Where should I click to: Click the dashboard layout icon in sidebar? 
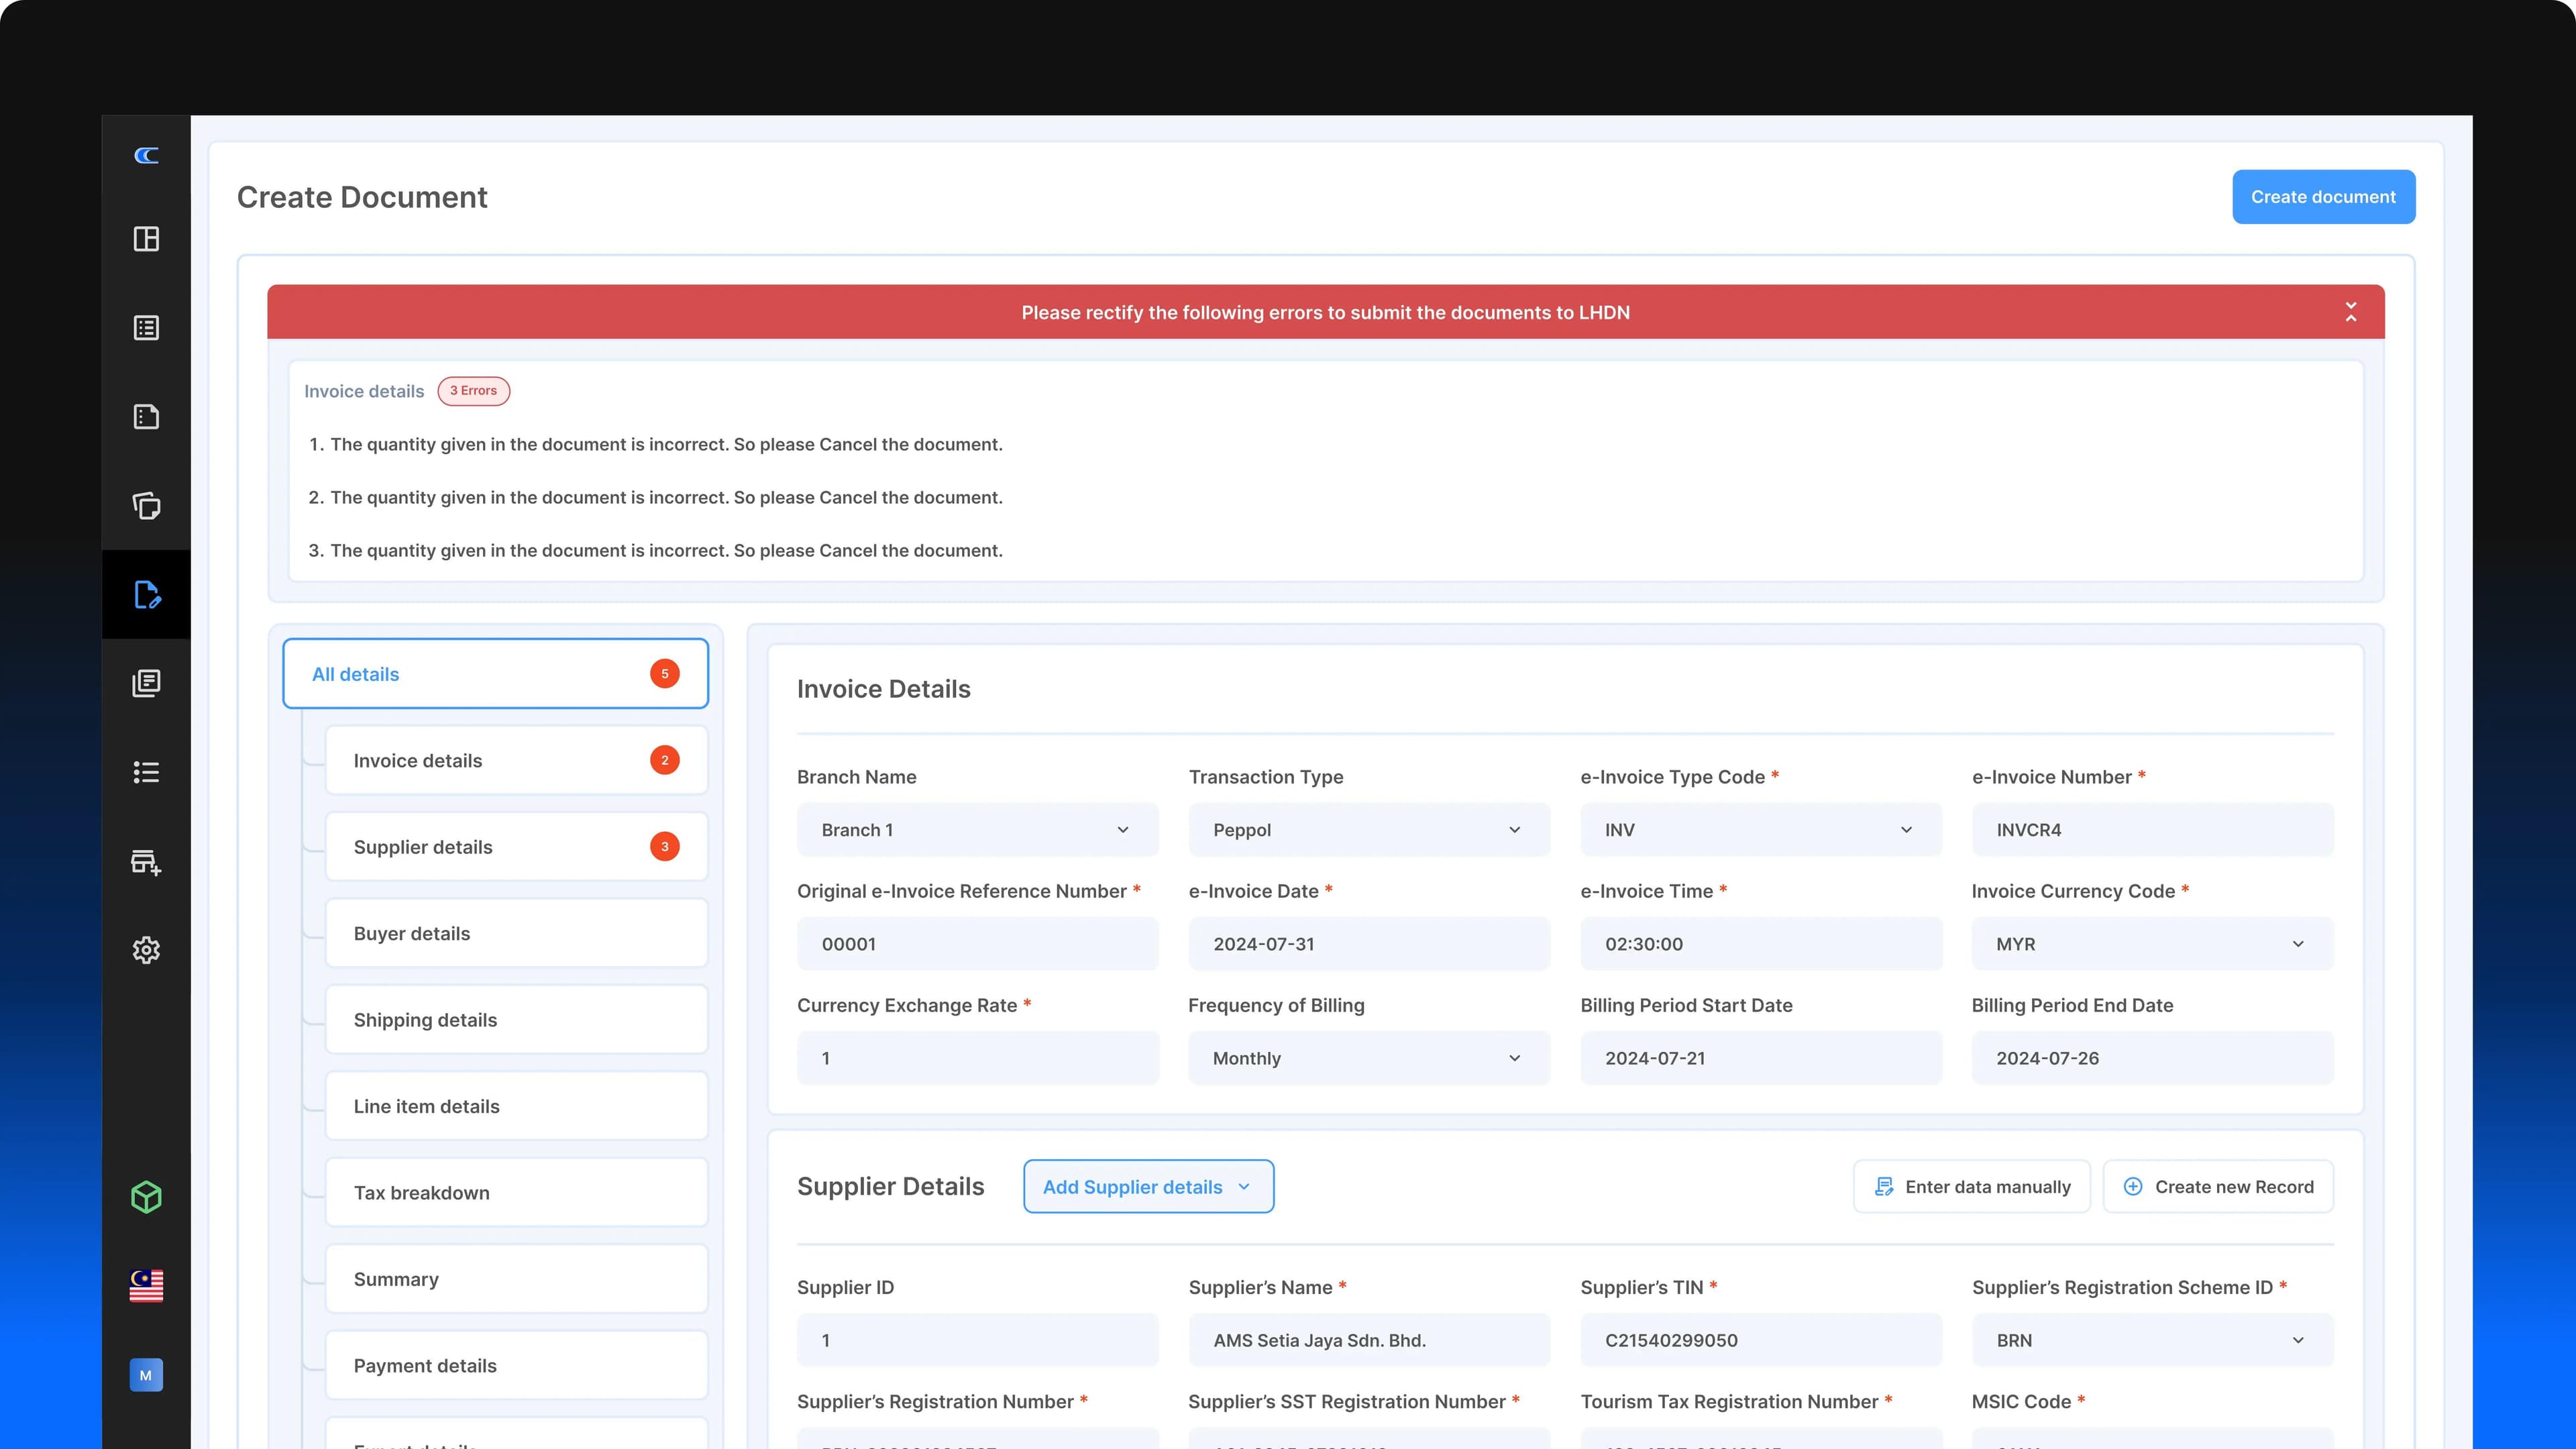pos(146,239)
